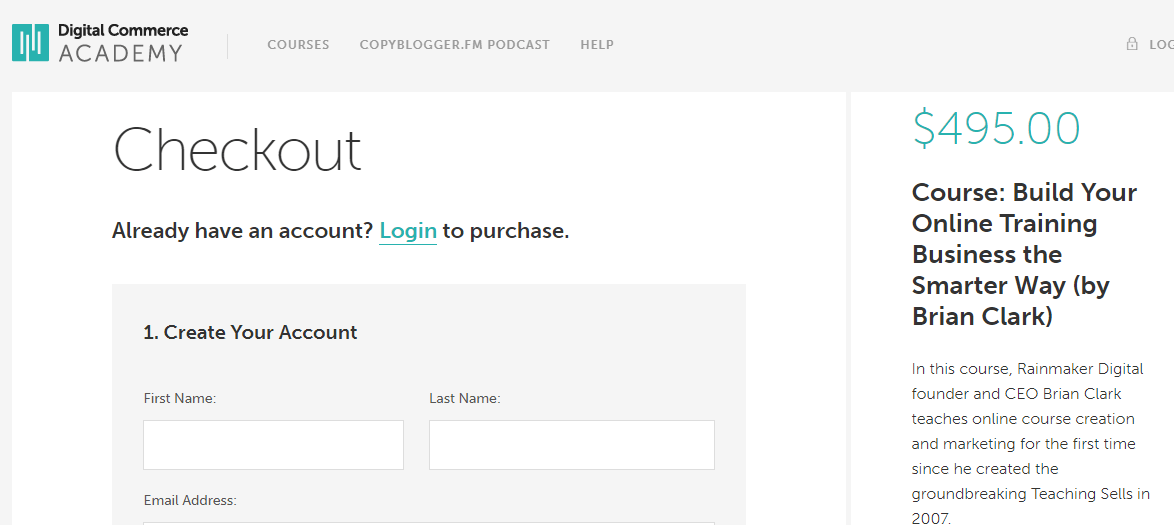Click into the Email Address input box
The image size is (1174, 525).
pos(428,521)
